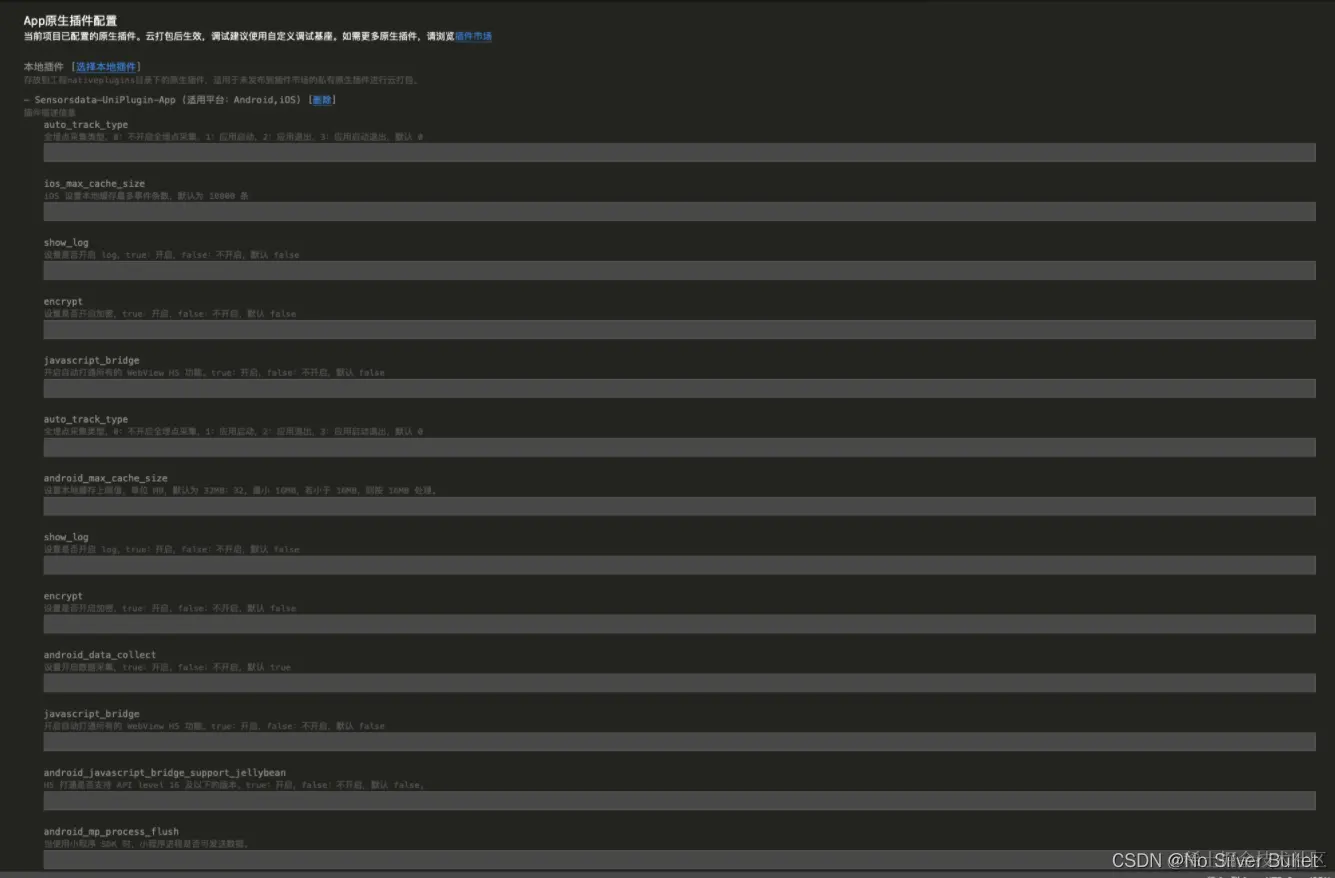Image resolution: width=1335 pixels, height=878 pixels.
Task: Click the android_data_collect label
Action: coord(100,655)
